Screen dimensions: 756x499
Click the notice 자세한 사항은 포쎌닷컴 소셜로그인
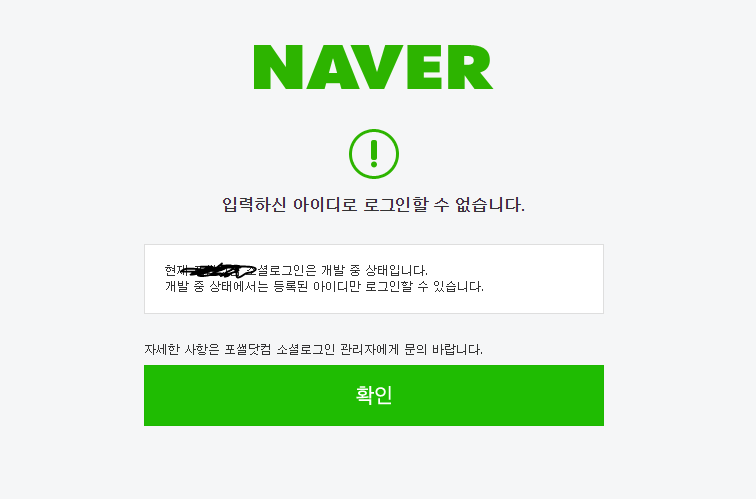click(x=313, y=350)
